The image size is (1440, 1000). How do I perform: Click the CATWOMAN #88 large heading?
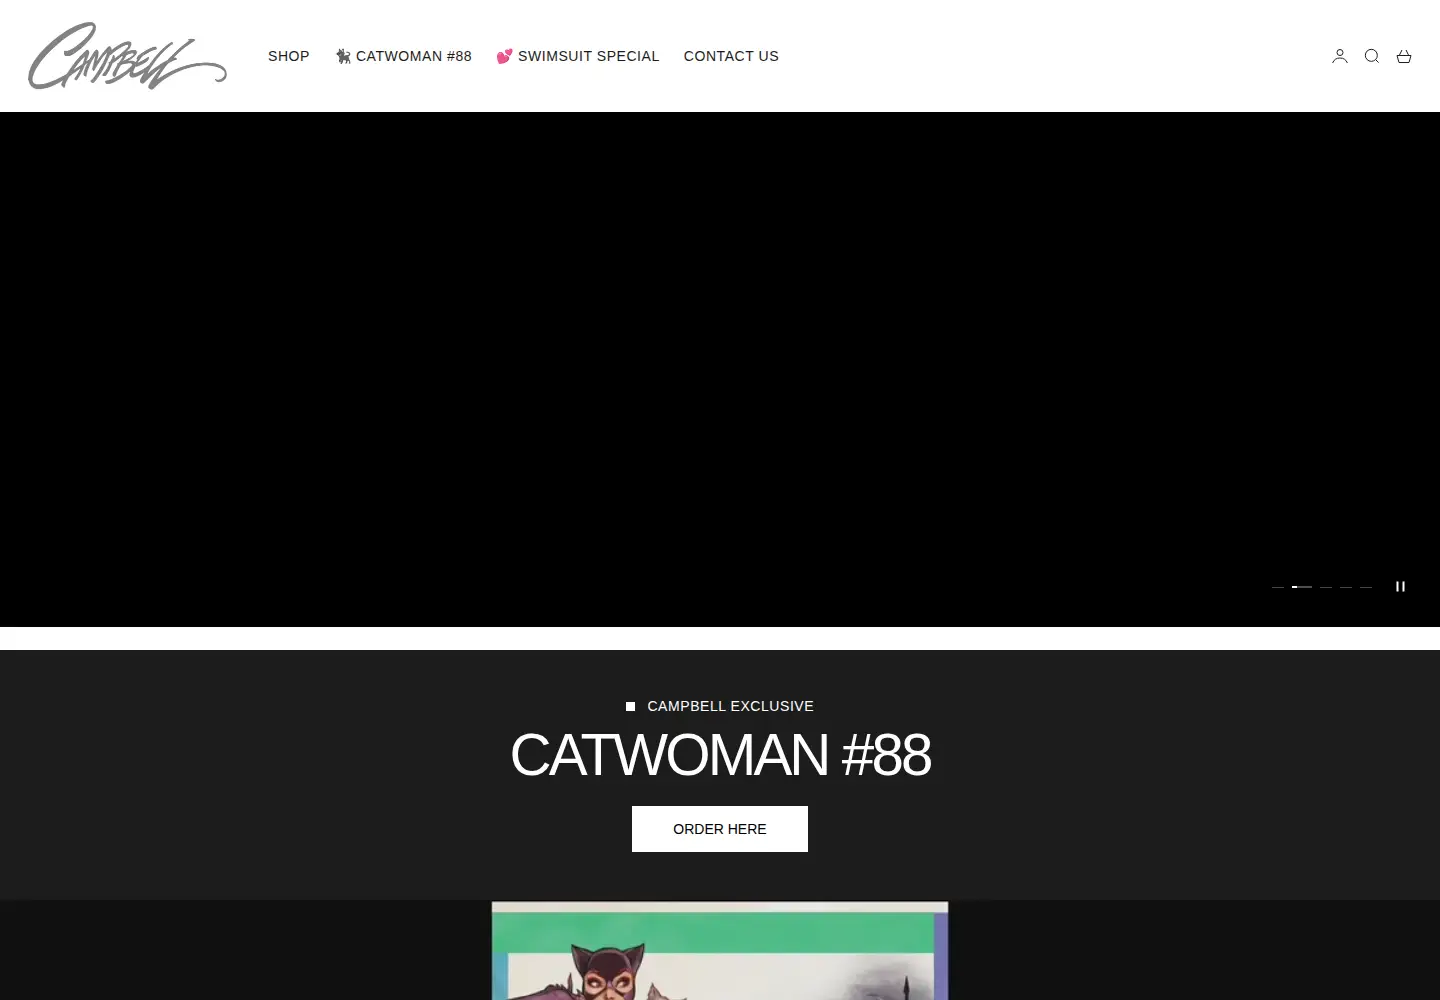720,755
